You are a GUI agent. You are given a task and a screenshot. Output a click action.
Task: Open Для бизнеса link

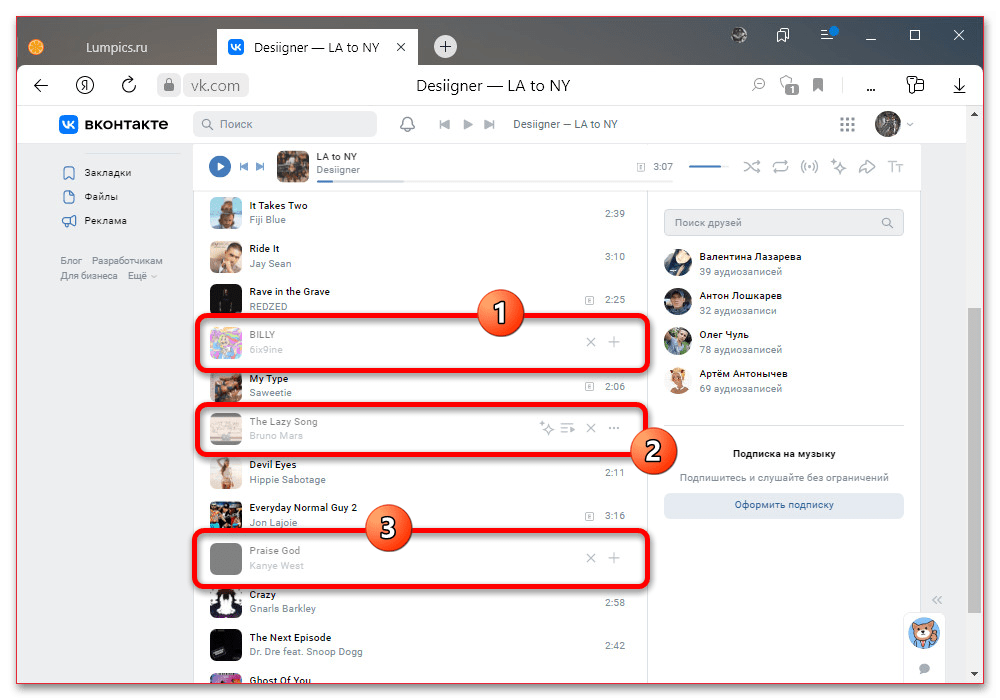point(89,276)
